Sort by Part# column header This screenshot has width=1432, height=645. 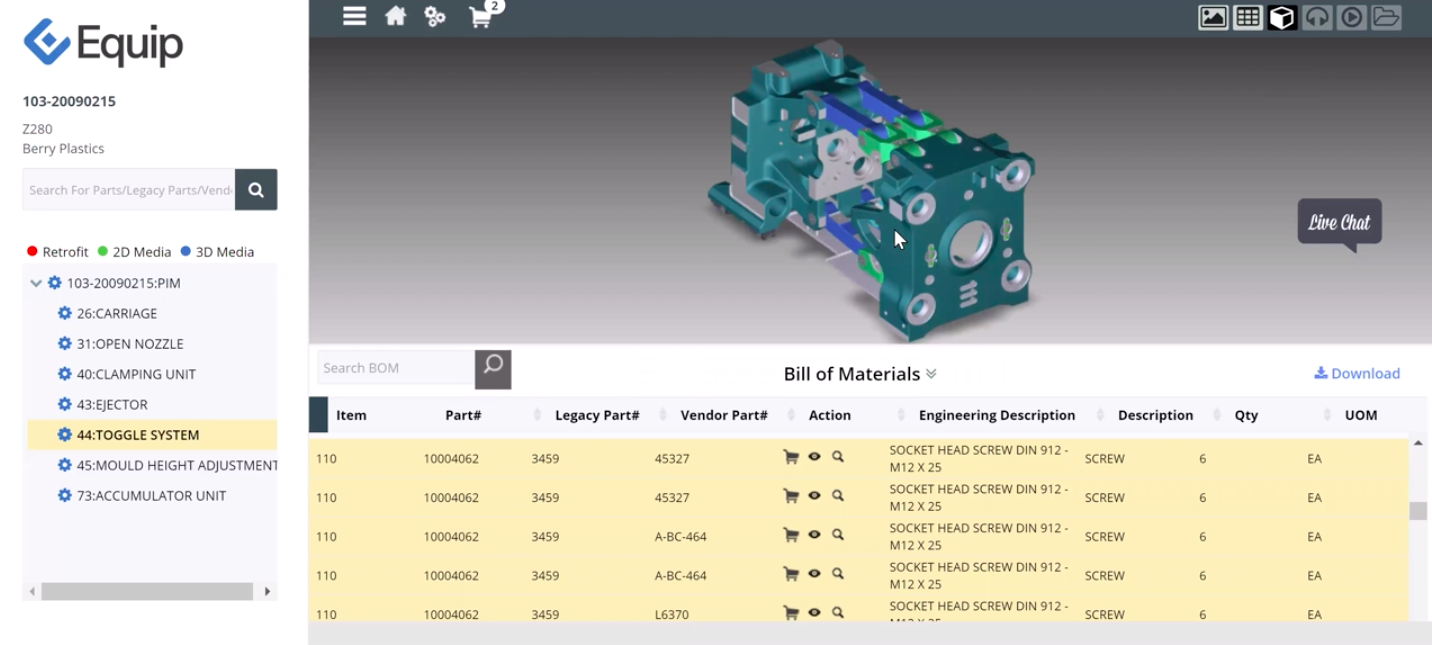(463, 415)
